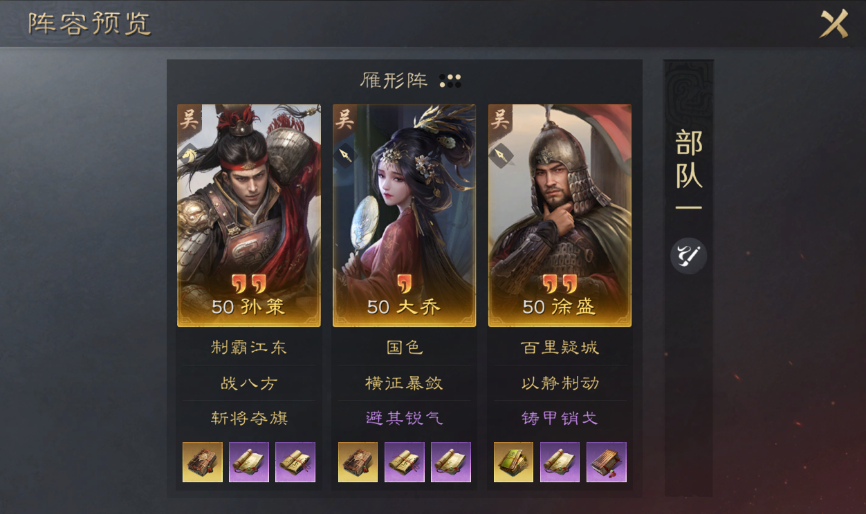This screenshot has height=514, width=866.
Task: View the 横征暴敛 skill
Action: click(404, 383)
